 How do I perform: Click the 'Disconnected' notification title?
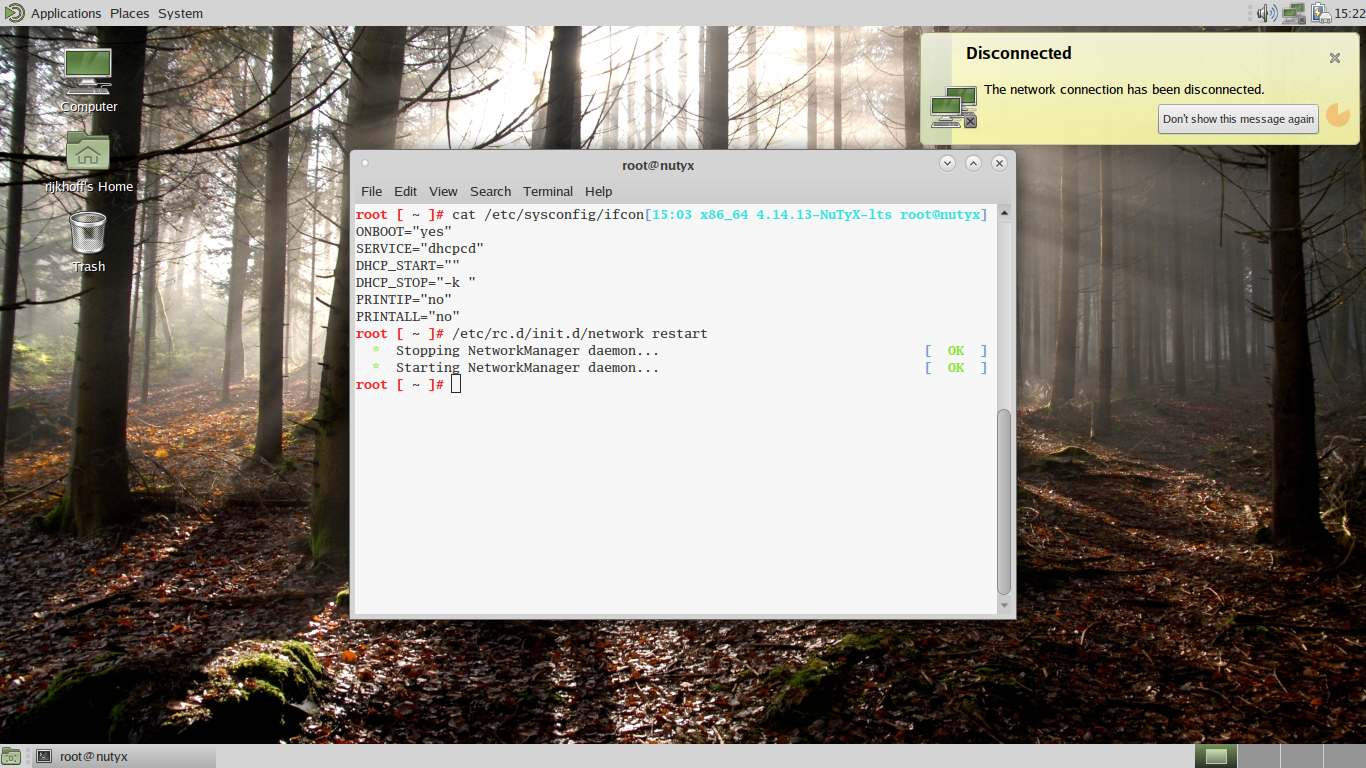coord(1018,54)
